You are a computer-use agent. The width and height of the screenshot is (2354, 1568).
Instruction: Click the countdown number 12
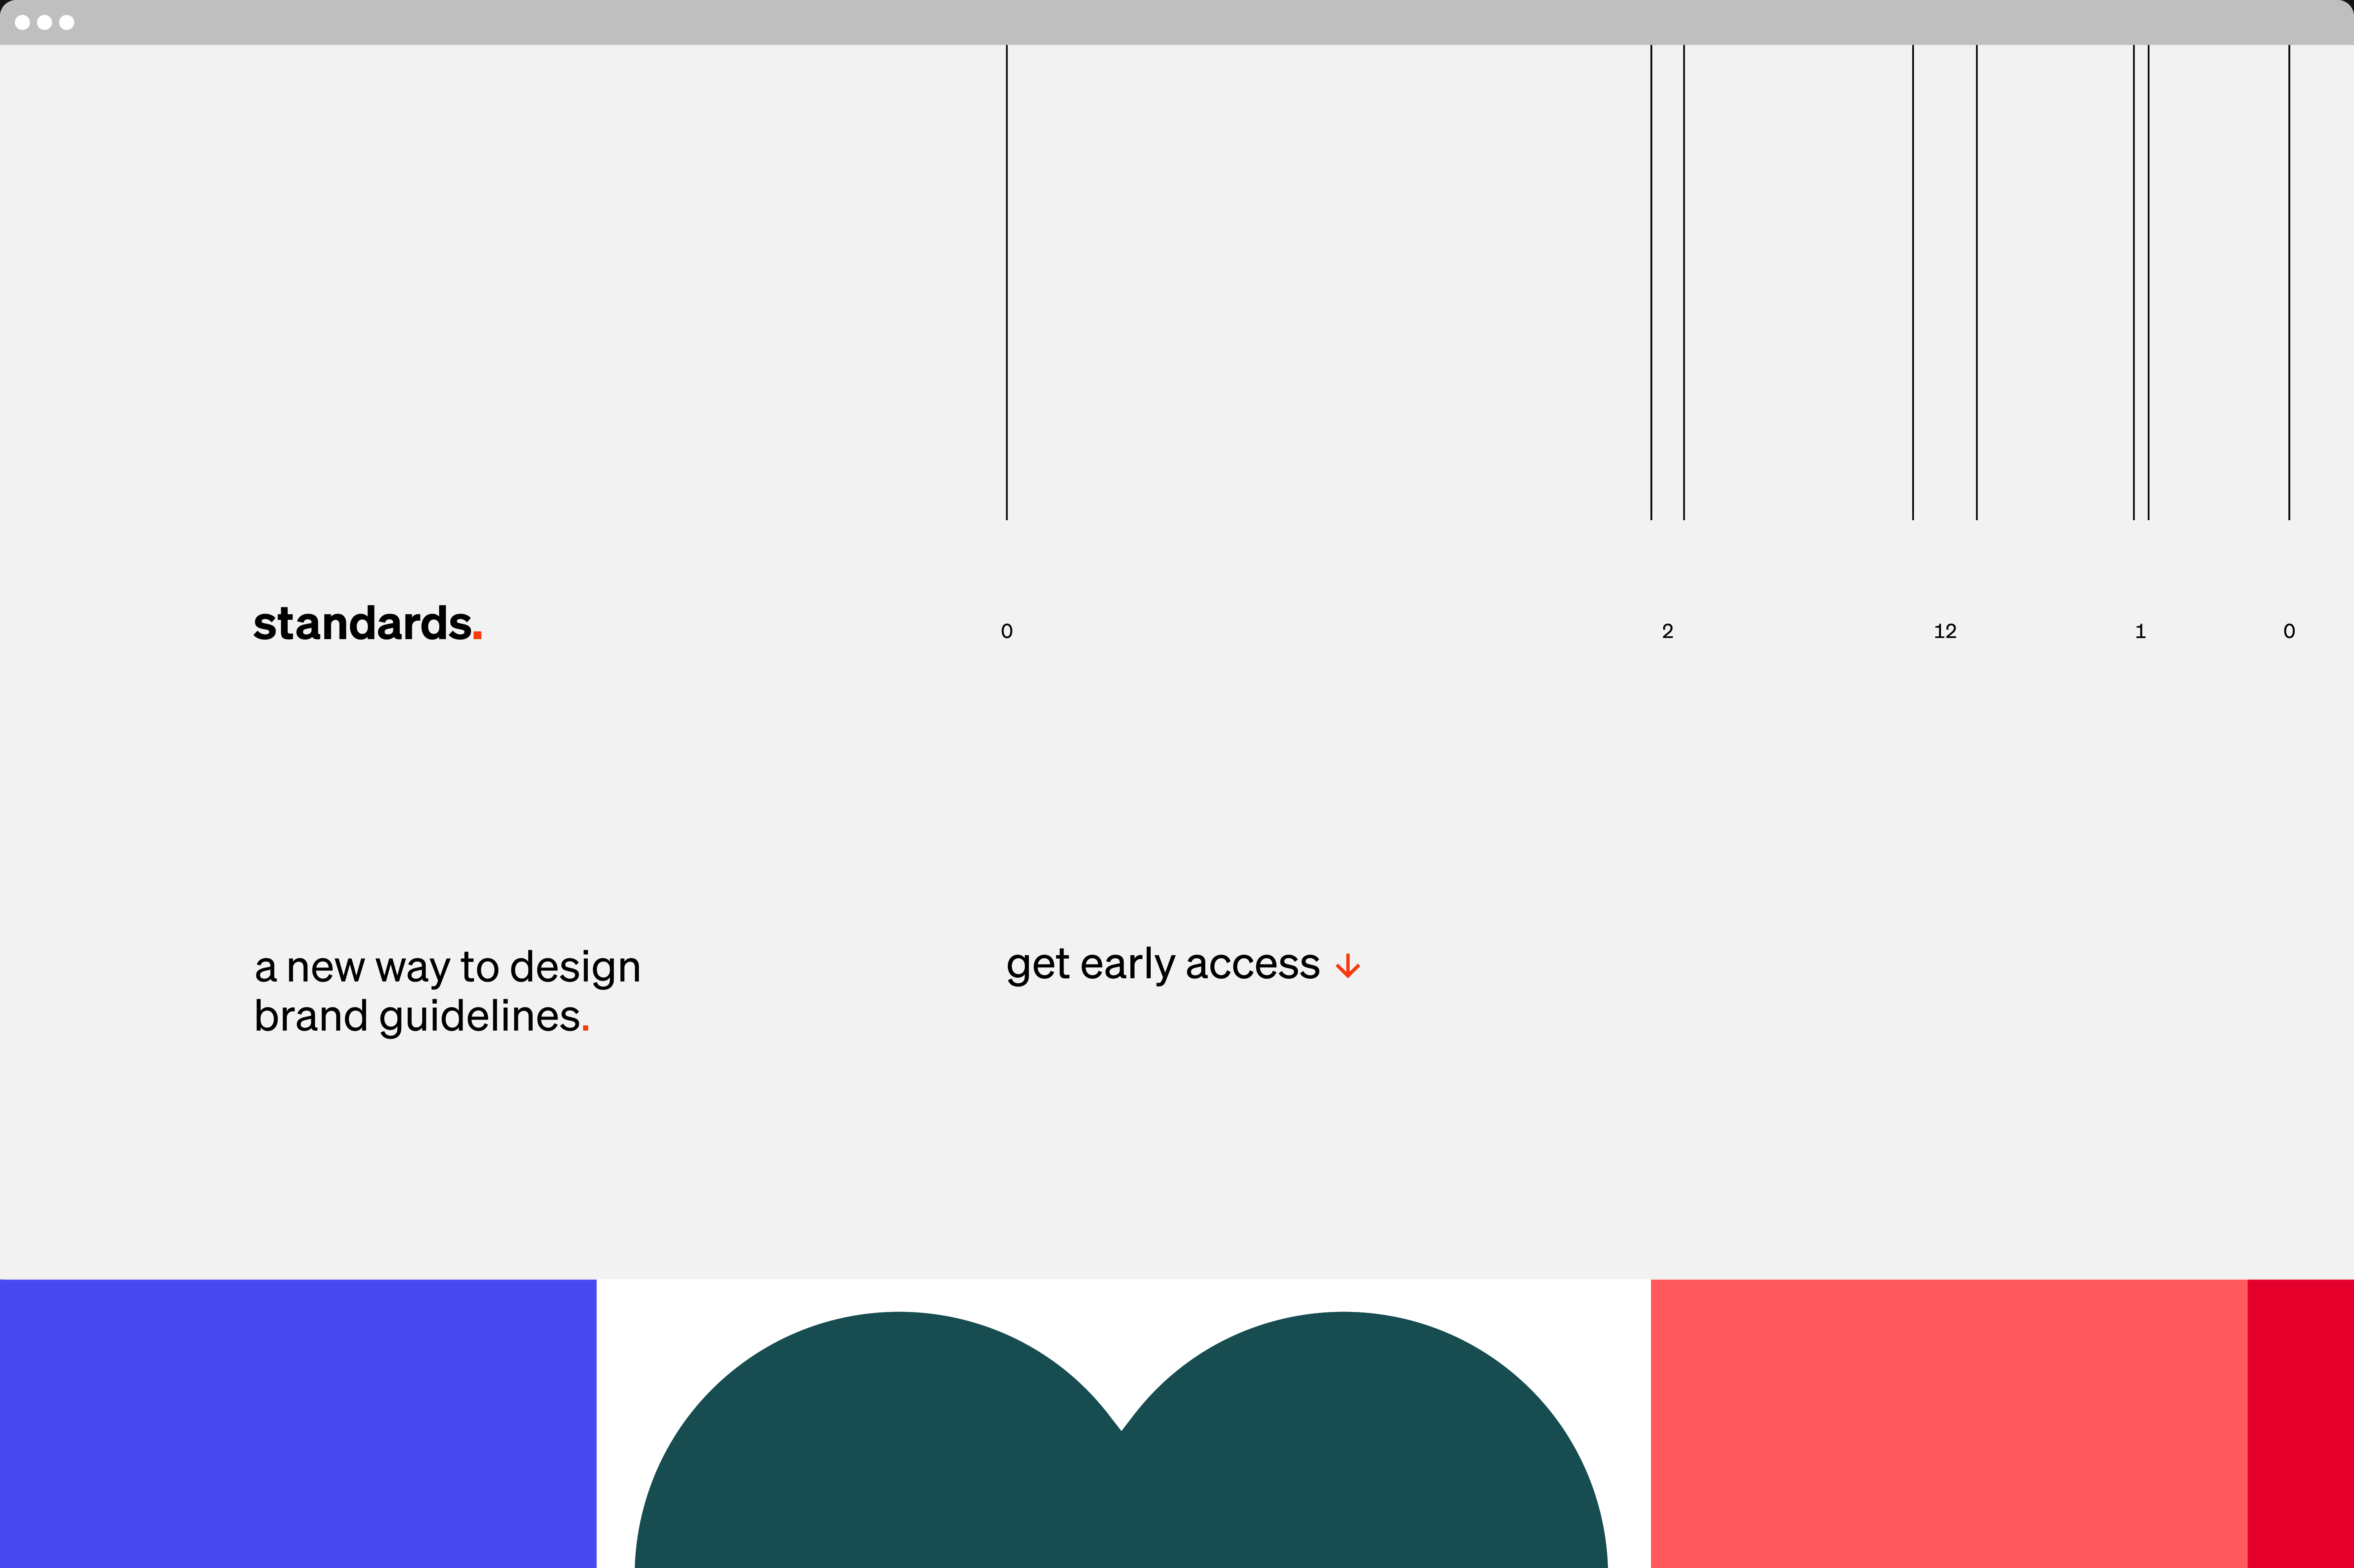pyautogui.click(x=1946, y=631)
